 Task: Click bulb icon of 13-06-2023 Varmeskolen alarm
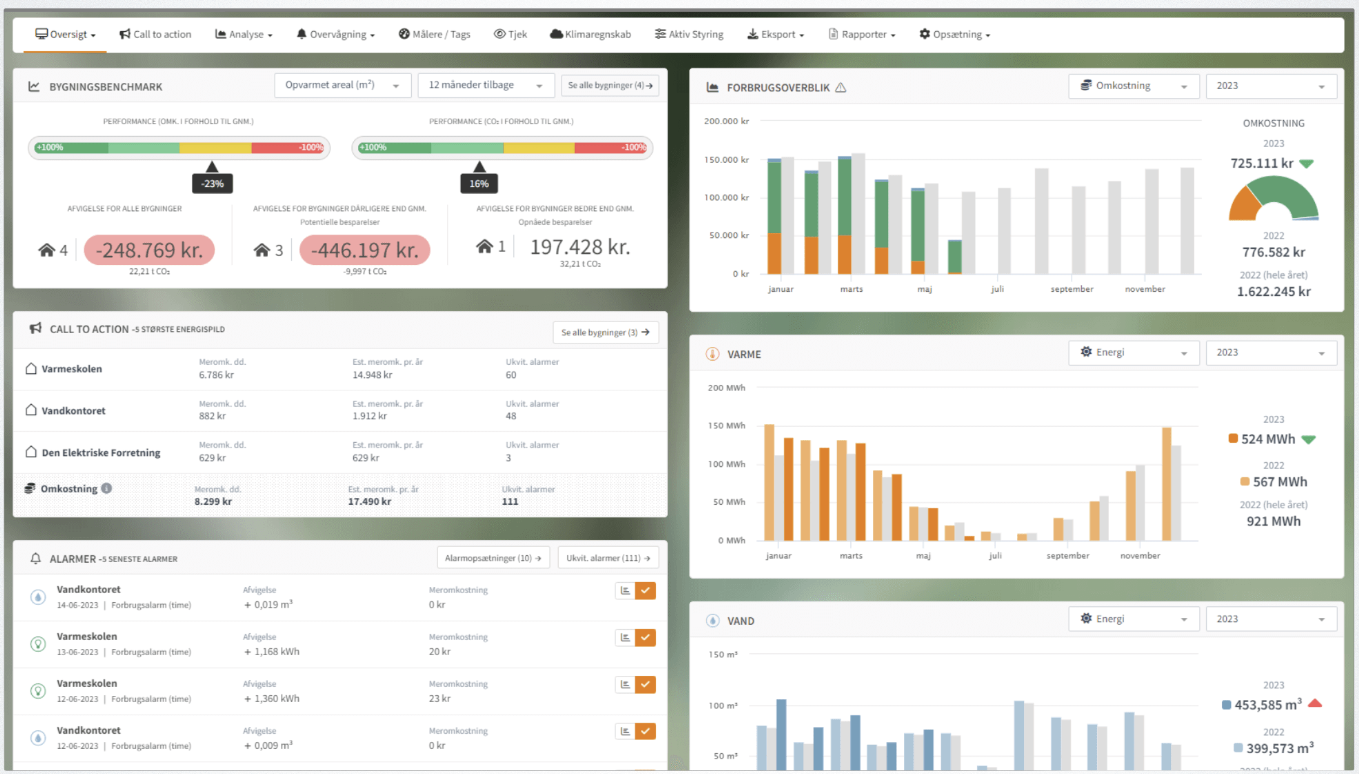(38, 644)
